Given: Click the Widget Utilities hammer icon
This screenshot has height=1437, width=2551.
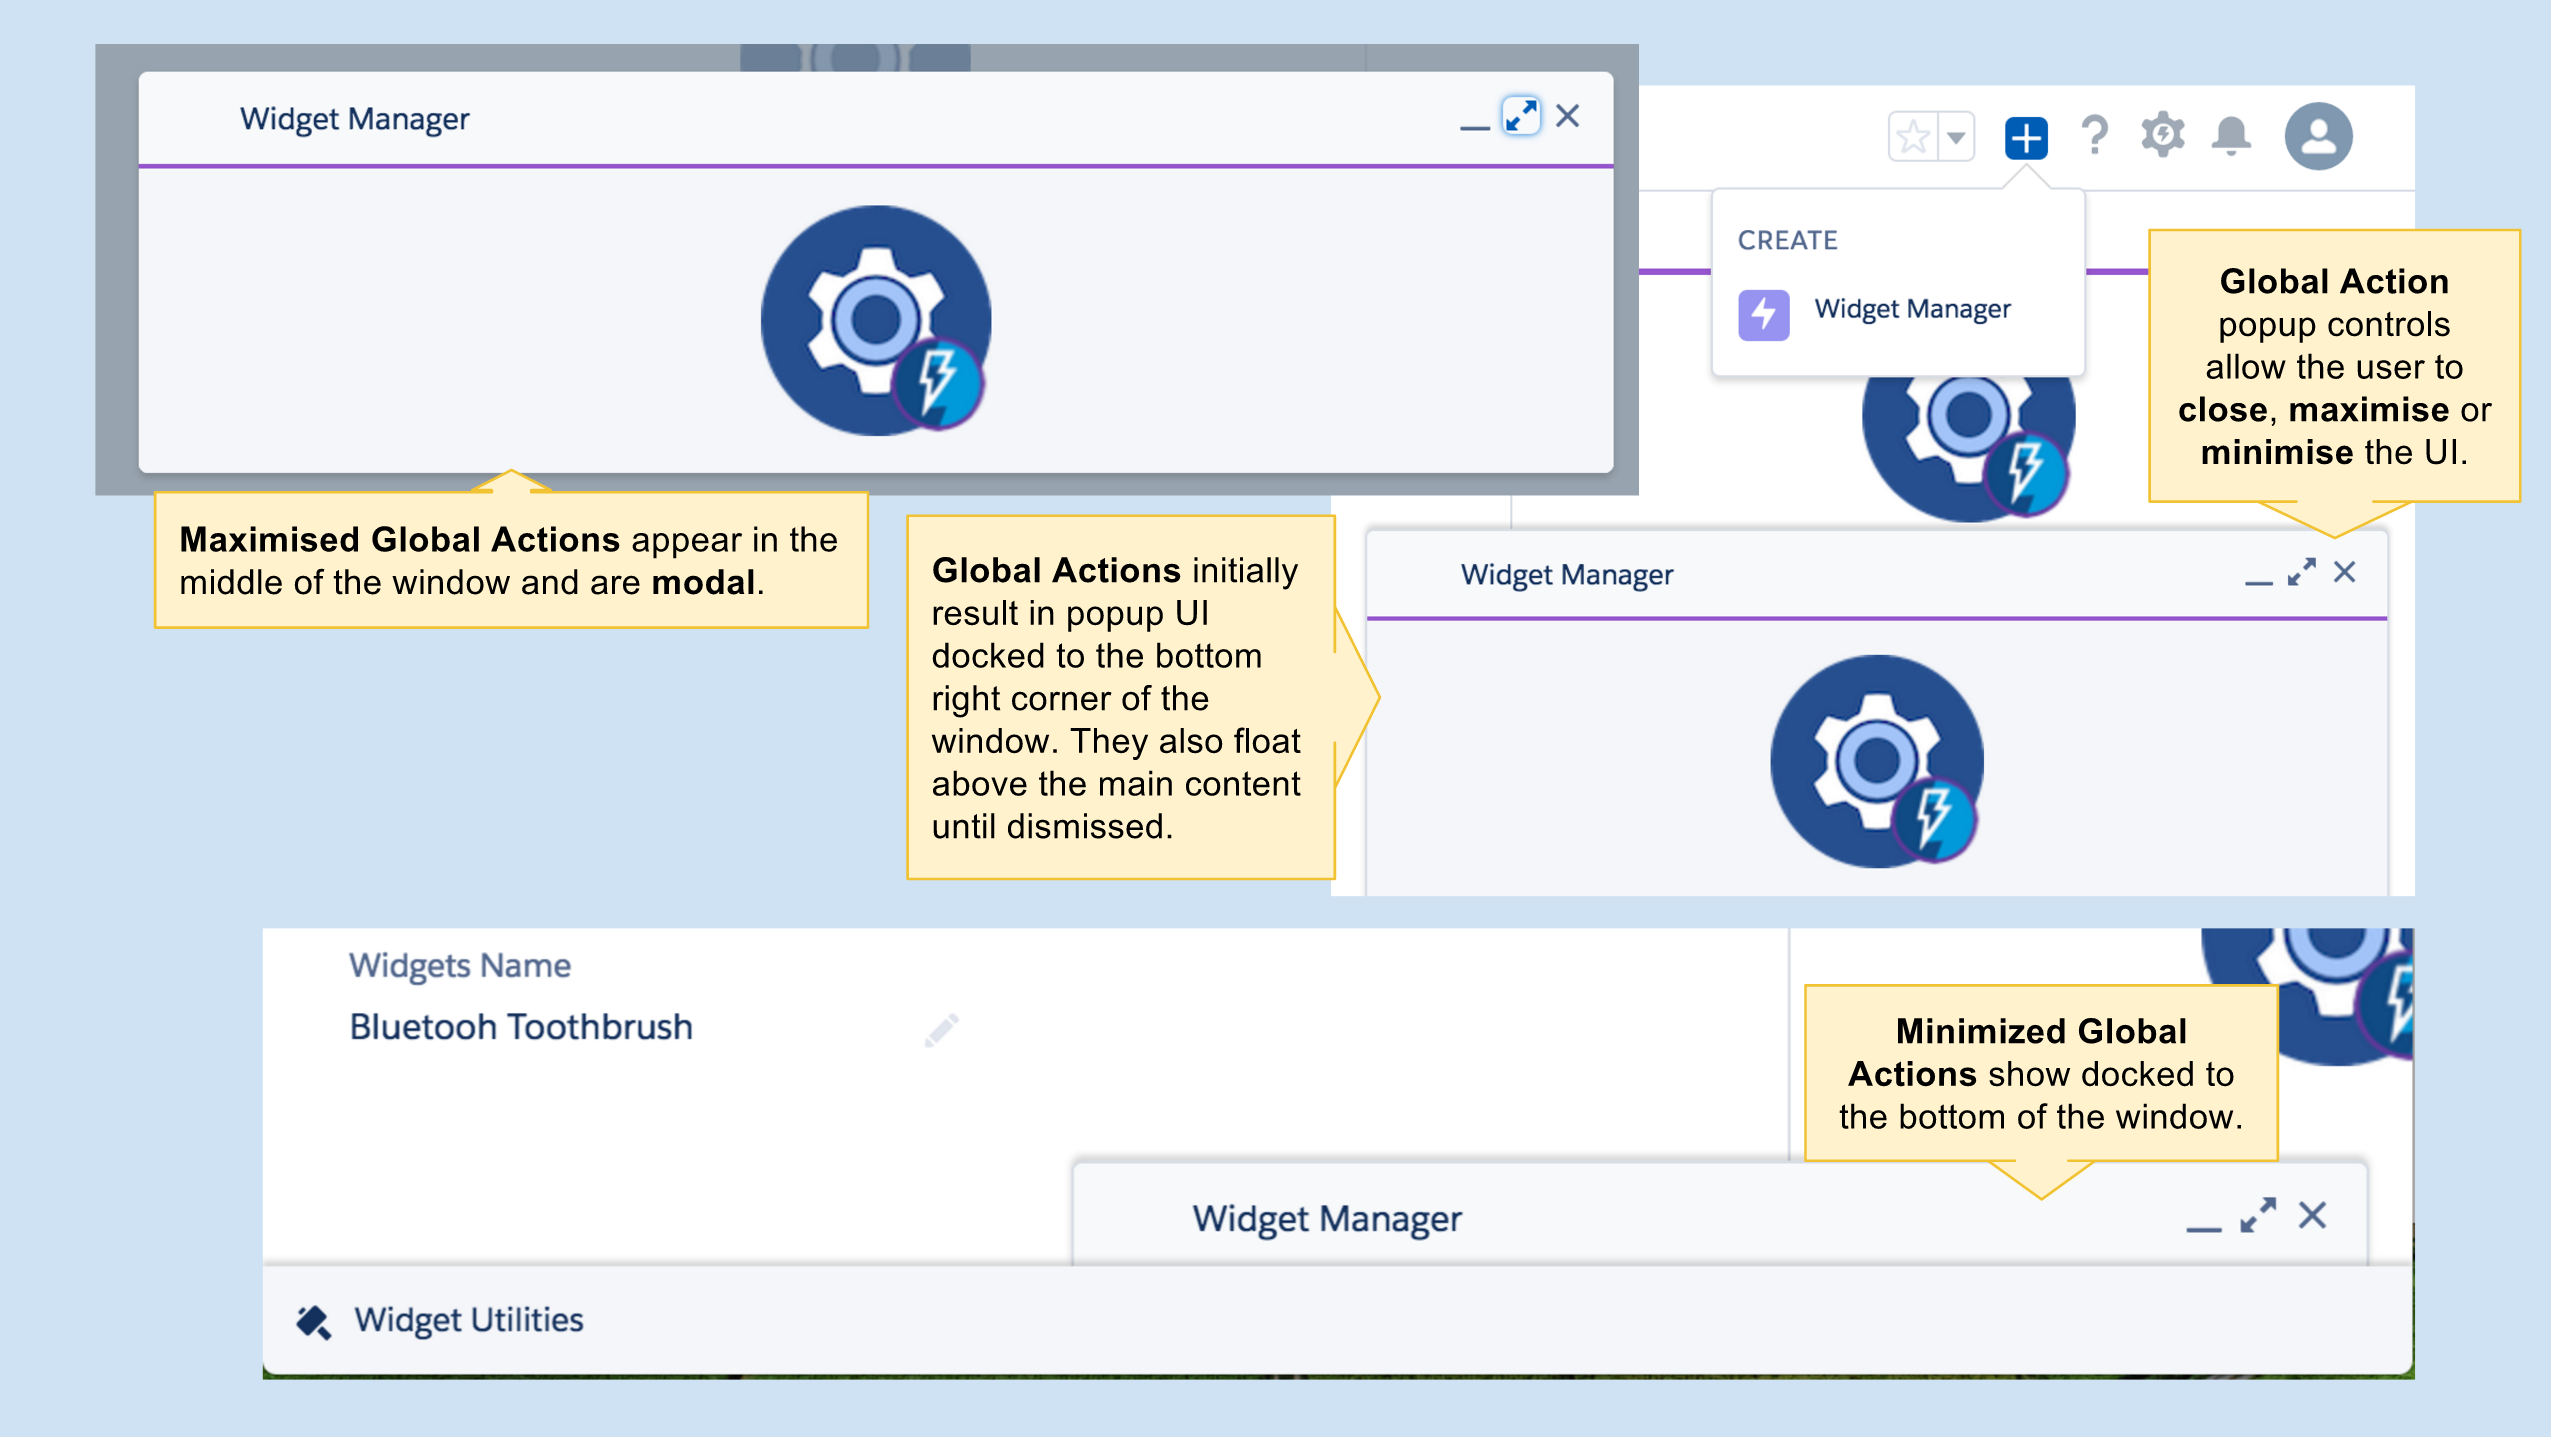Looking at the screenshot, I should click(x=313, y=1322).
